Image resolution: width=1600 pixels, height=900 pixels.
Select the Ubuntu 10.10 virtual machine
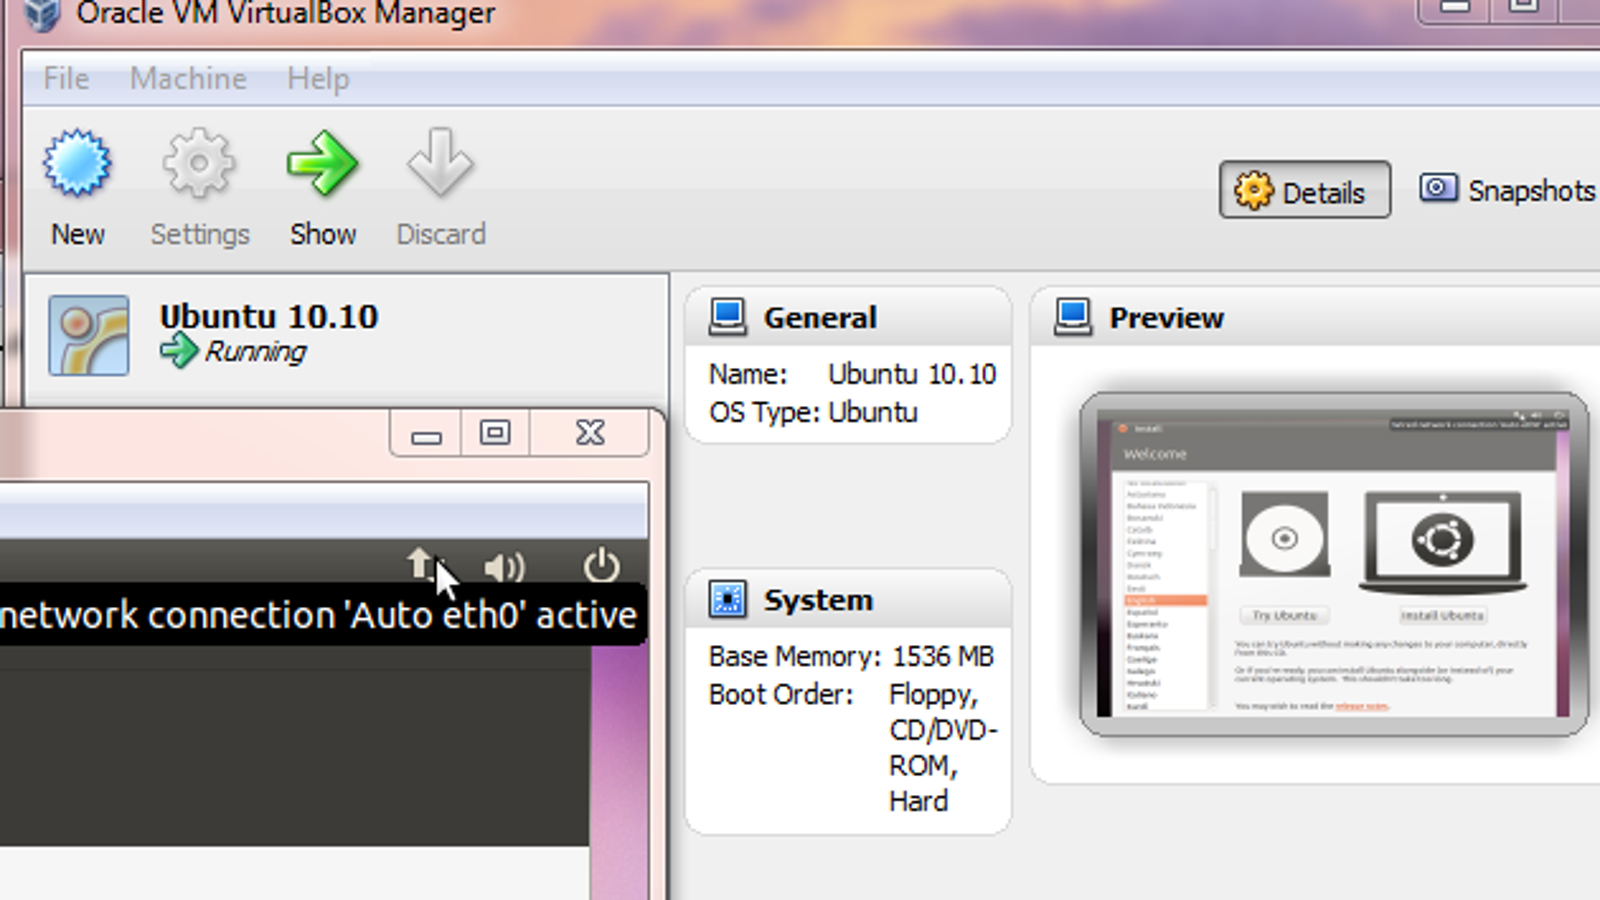pos(346,338)
